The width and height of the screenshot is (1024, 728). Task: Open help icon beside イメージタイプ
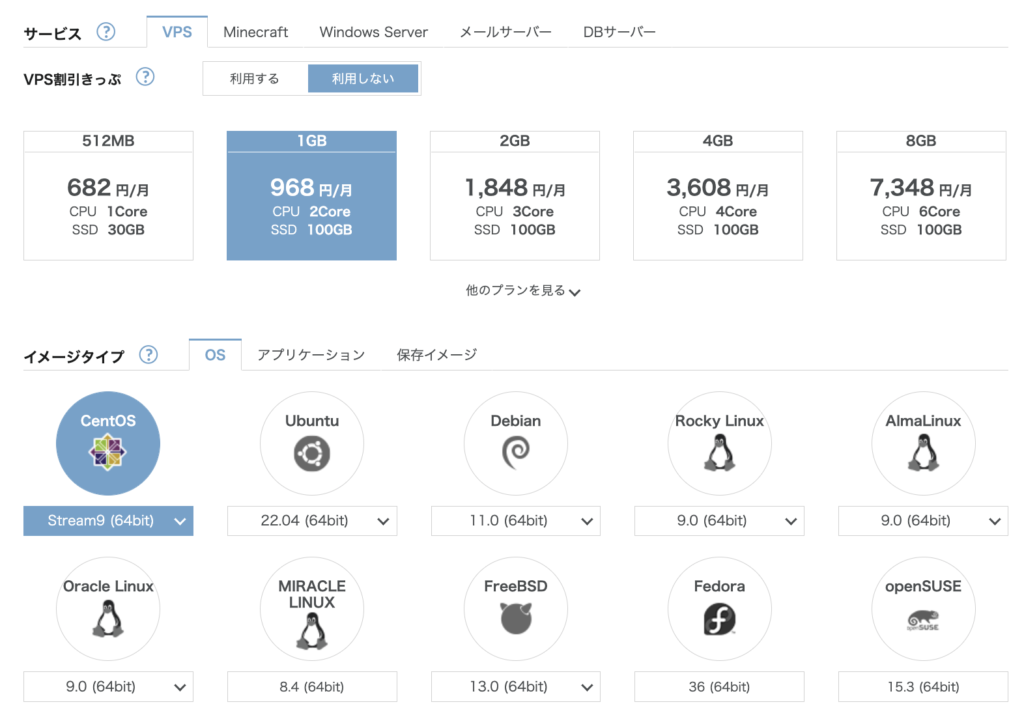[x=148, y=355]
